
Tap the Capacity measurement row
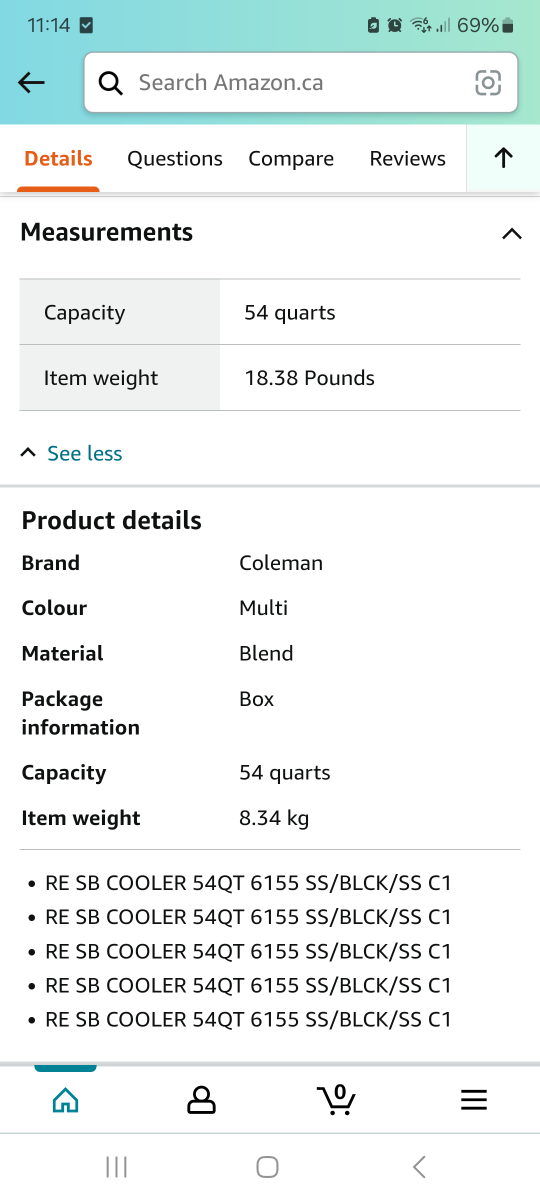[270, 312]
